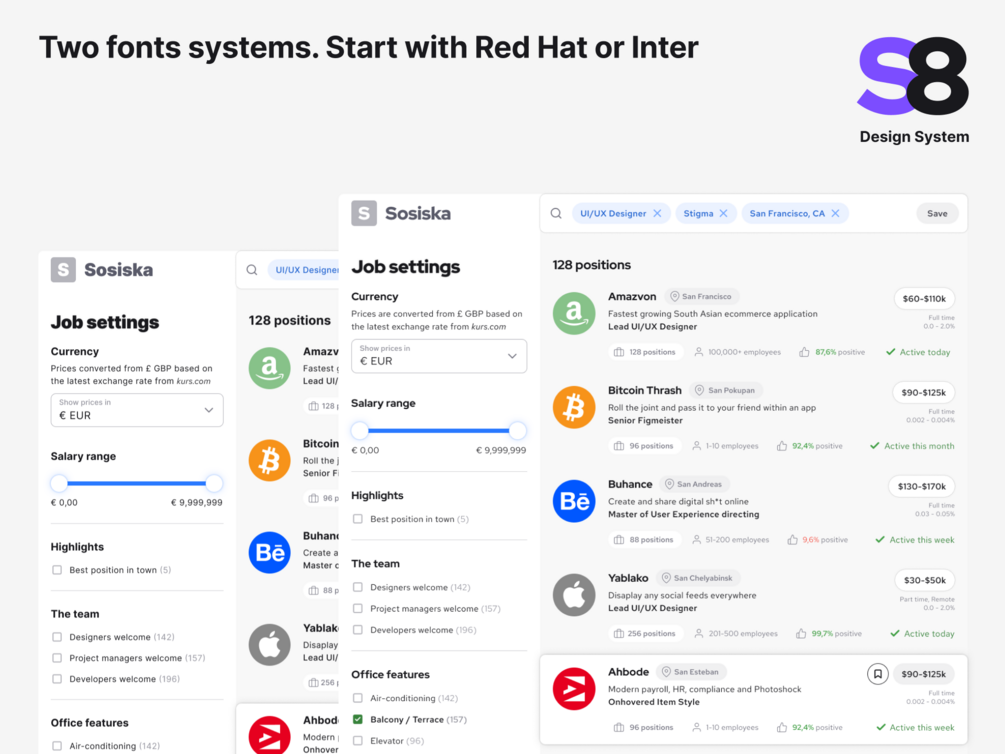The width and height of the screenshot is (1005, 754).
Task: Click Buhance Be logo in right list
Action: pyautogui.click(x=574, y=501)
